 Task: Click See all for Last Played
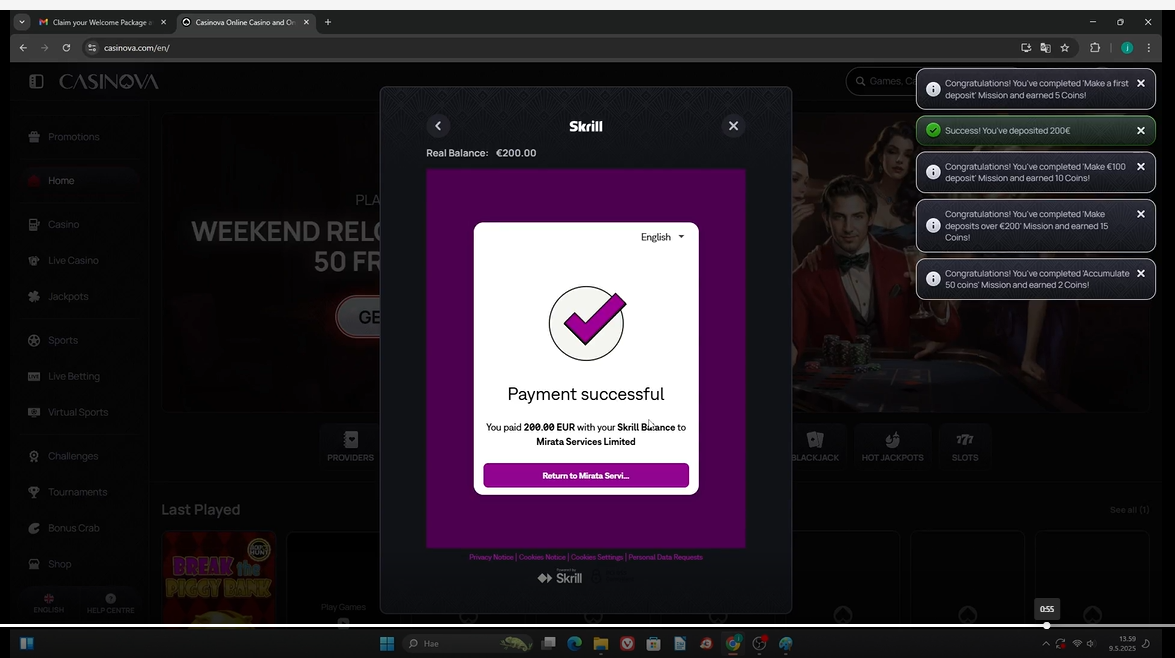tap(1129, 510)
